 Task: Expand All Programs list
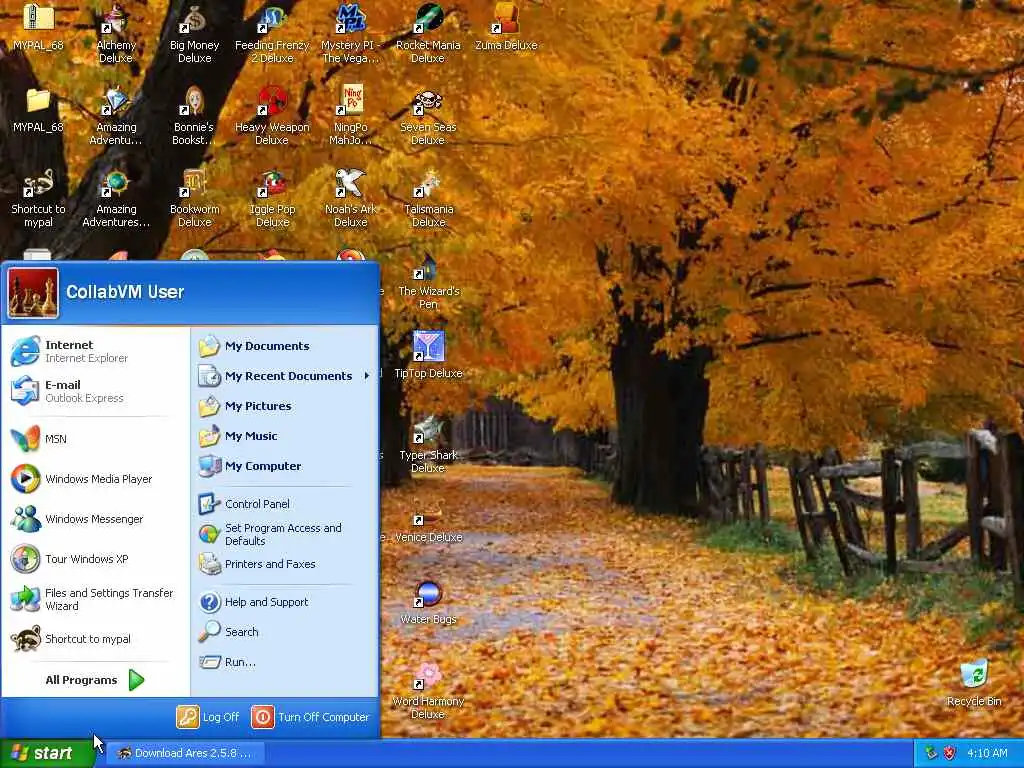point(95,680)
